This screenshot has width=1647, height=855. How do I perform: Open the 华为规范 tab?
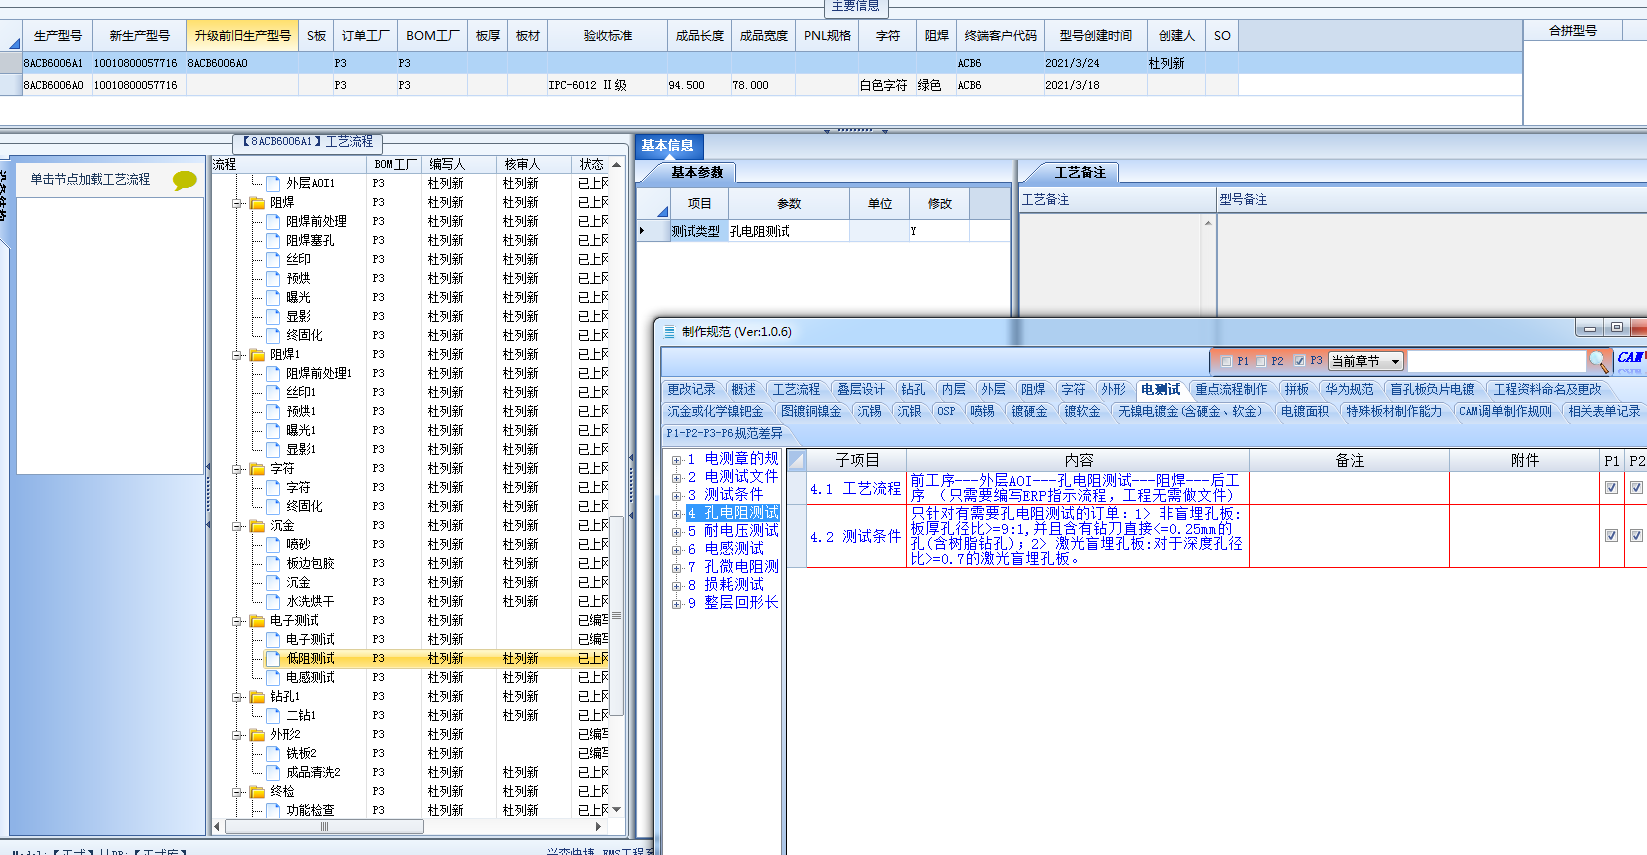coord(1349,390)
